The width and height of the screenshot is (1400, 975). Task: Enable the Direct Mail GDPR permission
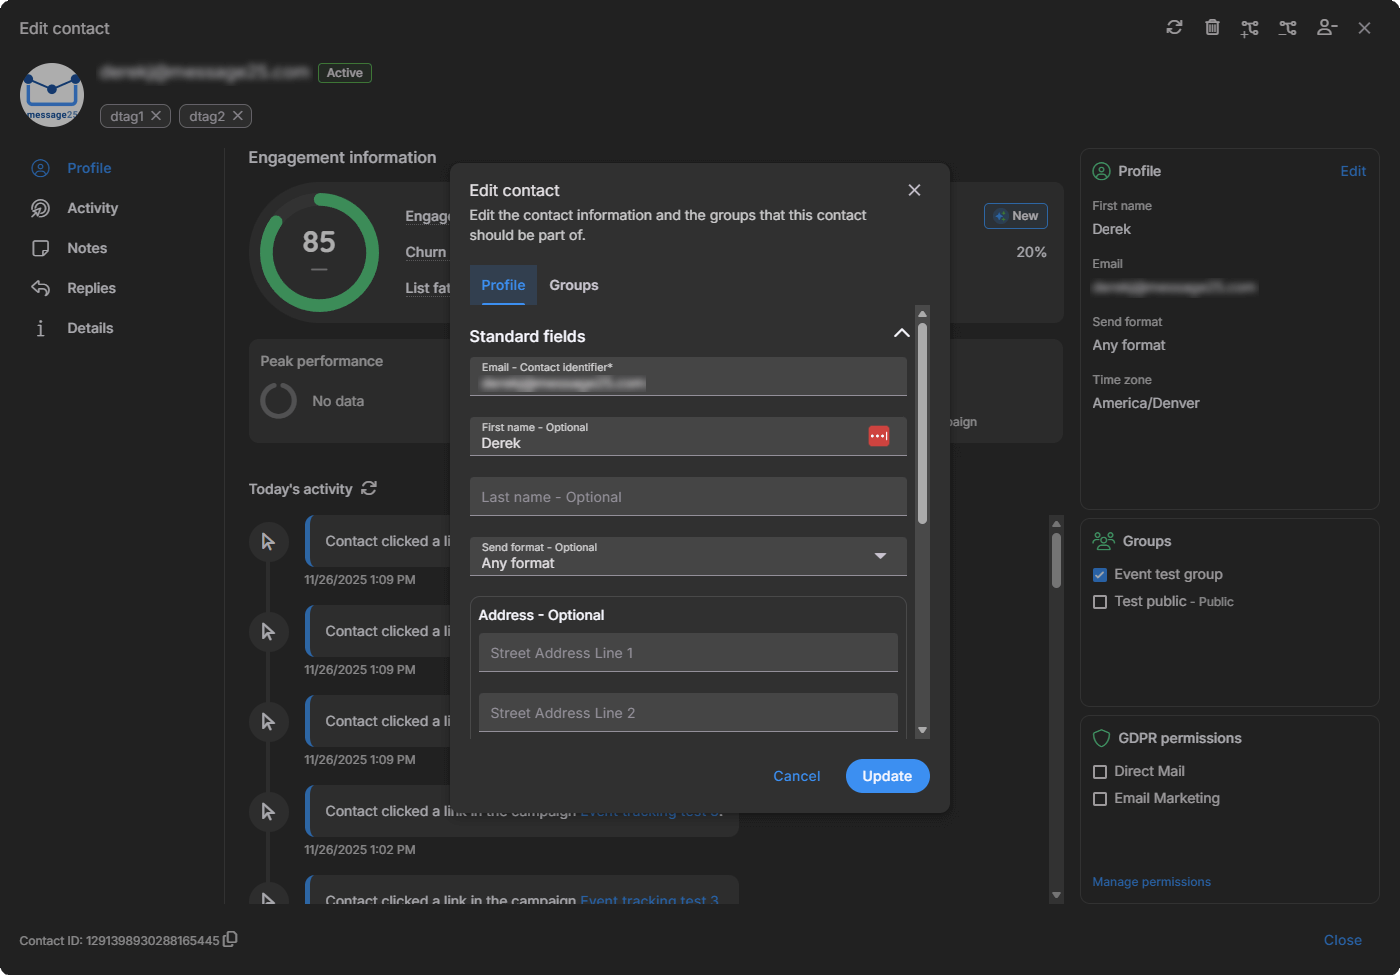coord(1100,771)
